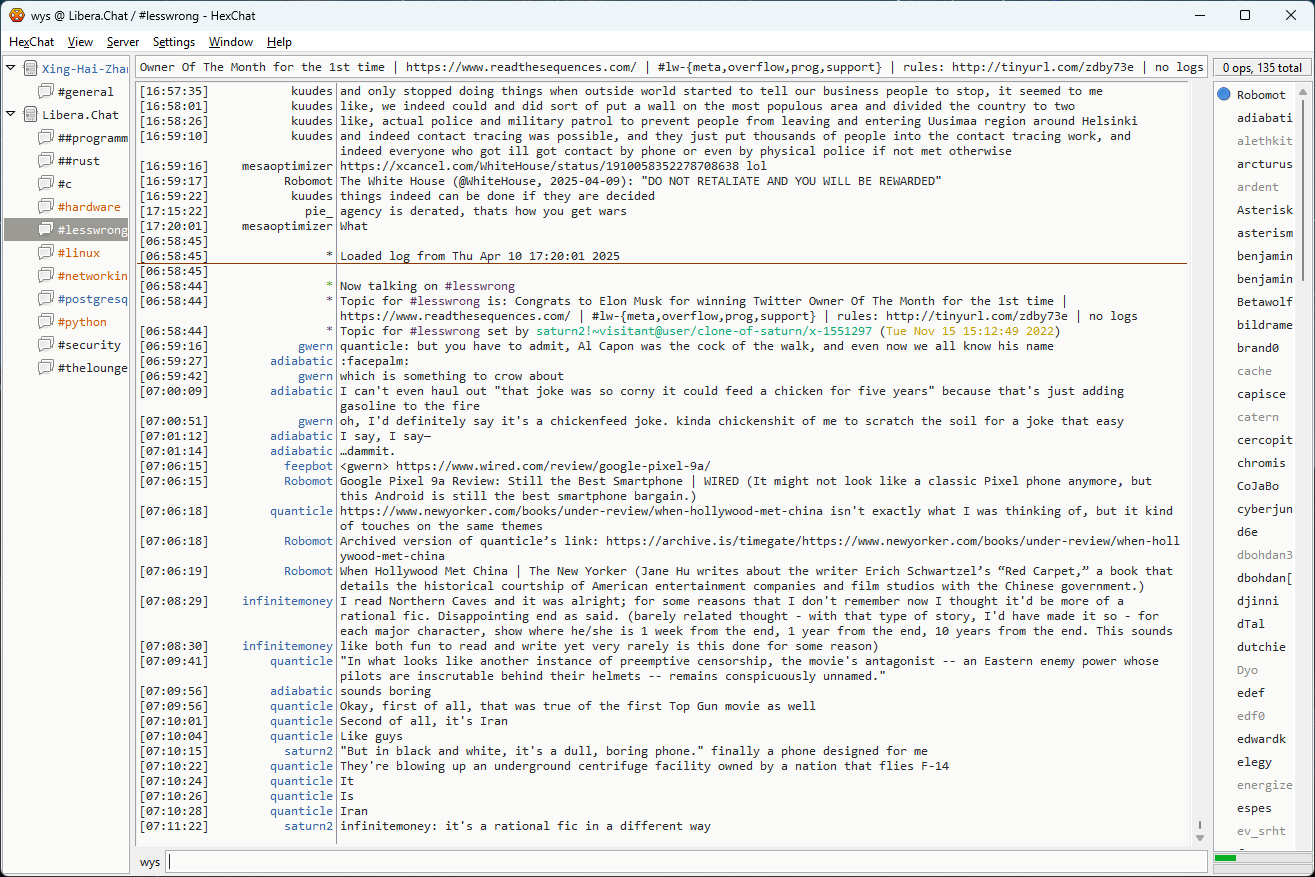The height and width of the screenshot is (877, 1315).
Task: Collapse the Xing-Hai-Zhai server tree
Action: pos(11,68)
